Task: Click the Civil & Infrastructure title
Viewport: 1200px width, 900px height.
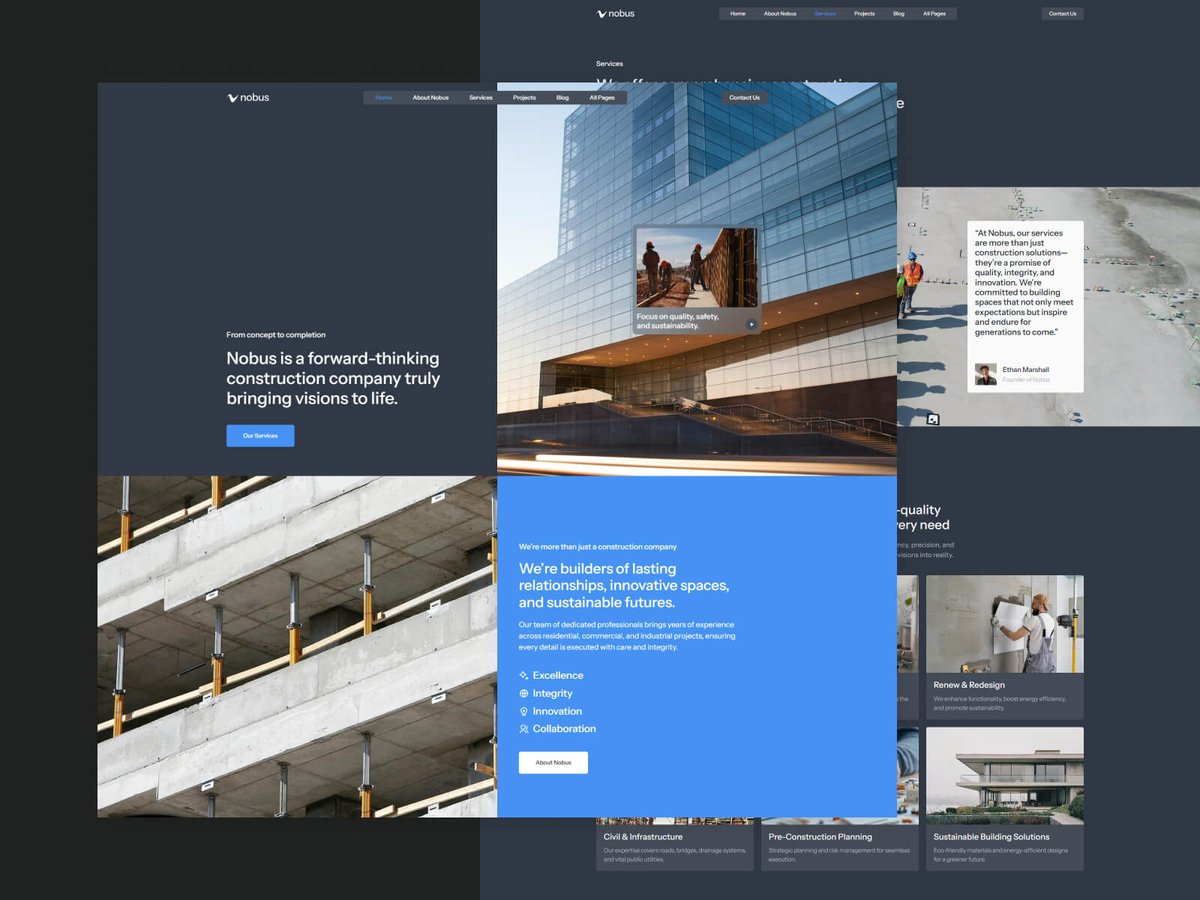Action: 643,837
